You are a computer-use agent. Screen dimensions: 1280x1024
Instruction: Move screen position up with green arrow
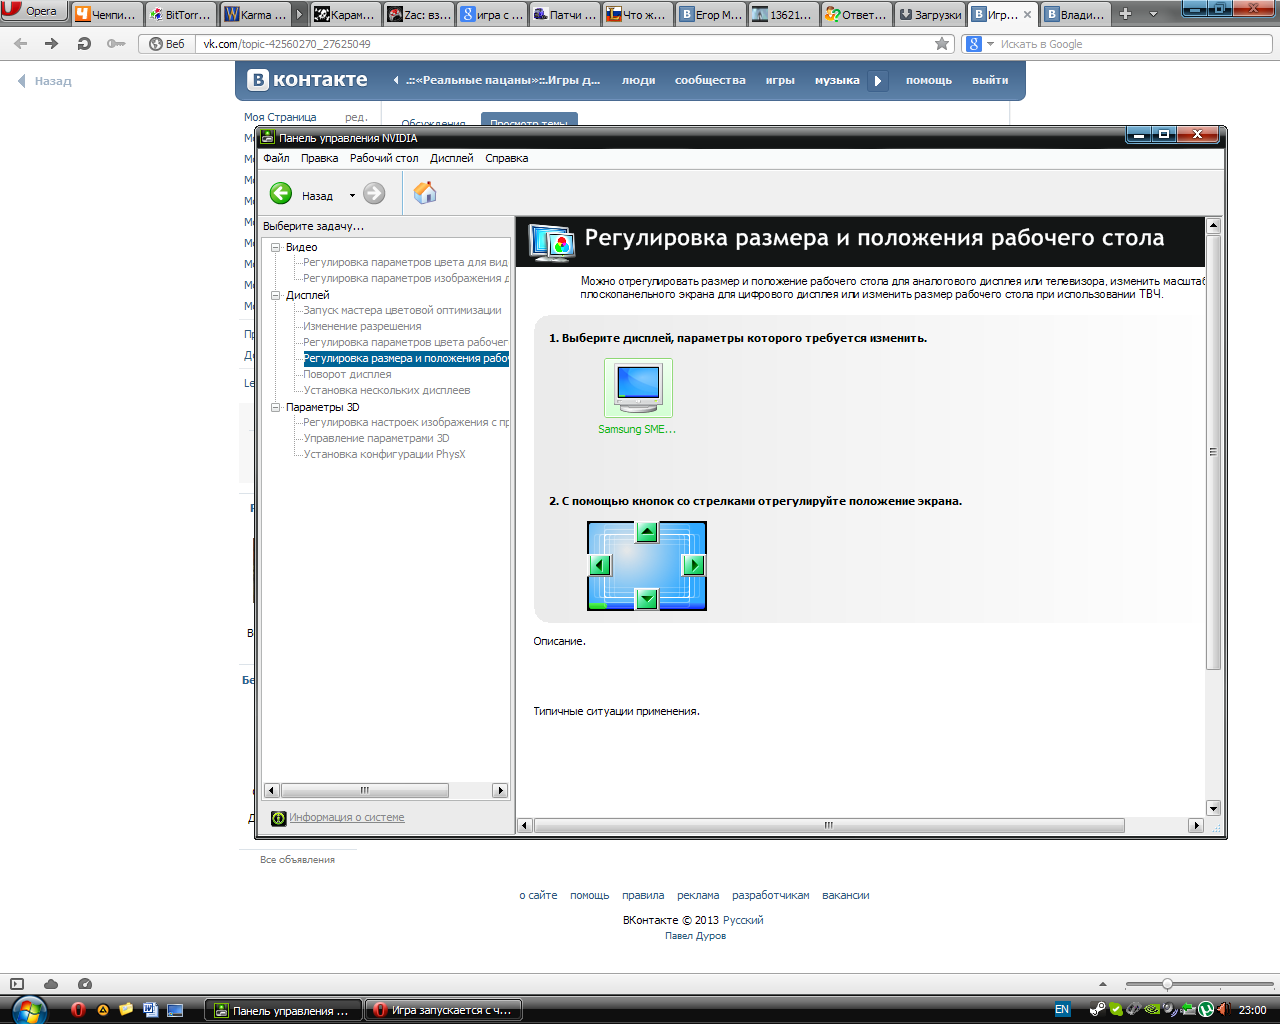click(647, 532)
